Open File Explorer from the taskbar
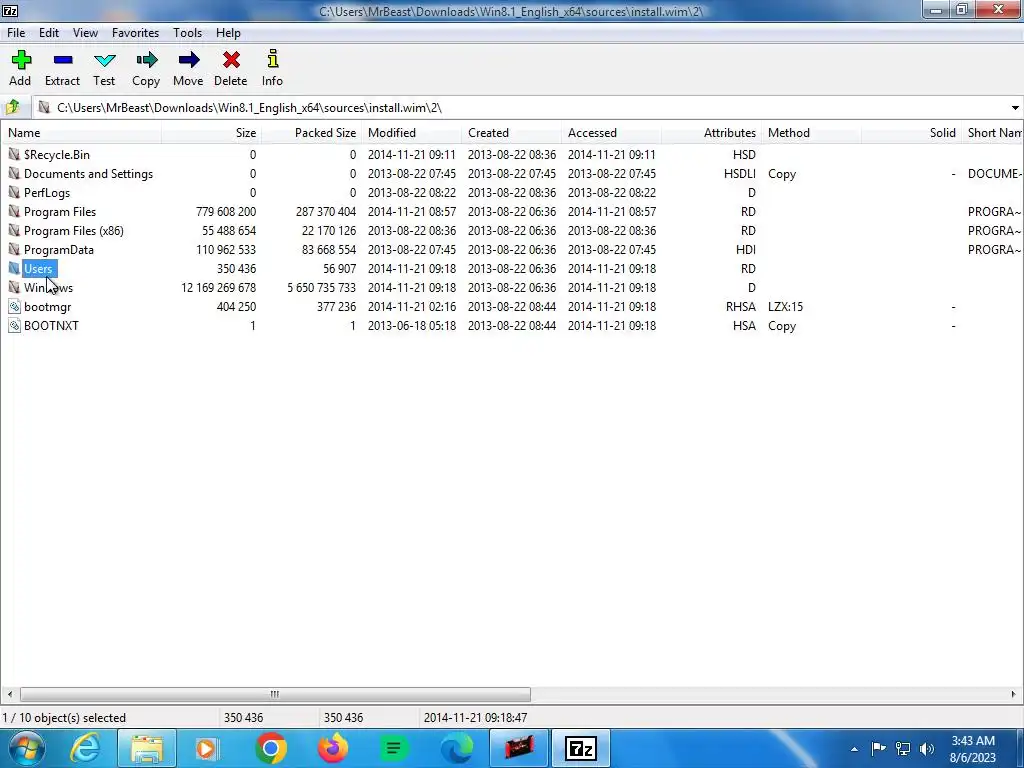The width and height of the screenshot is (1024, 768). tap(147, 748)
